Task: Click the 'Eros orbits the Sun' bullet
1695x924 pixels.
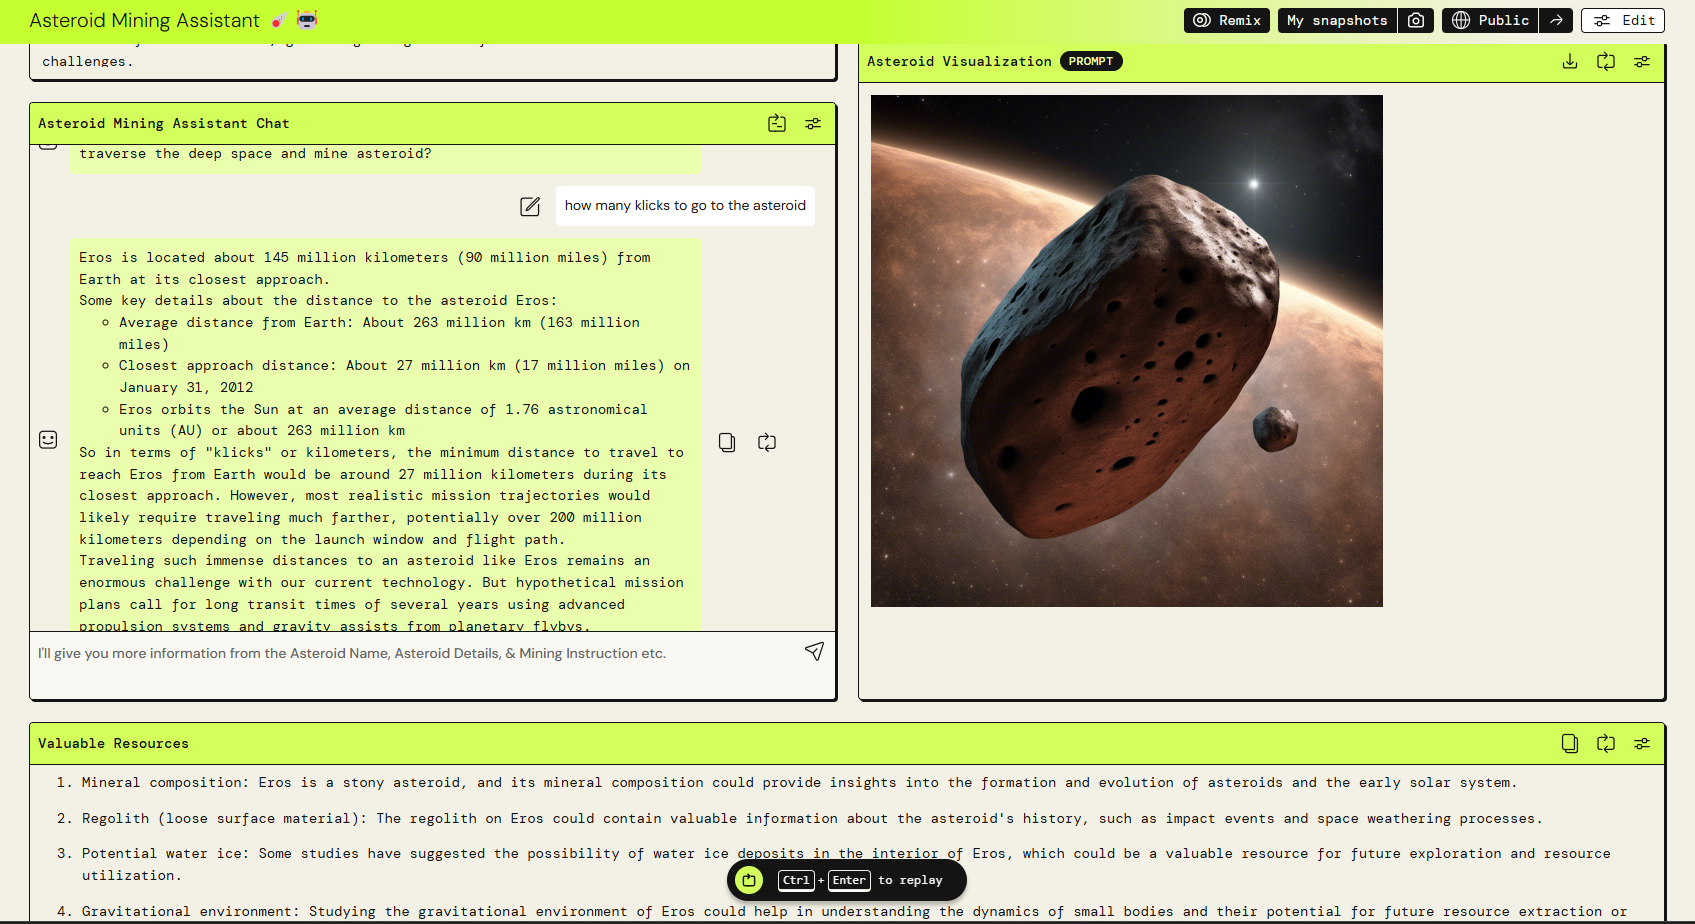Action: pos(383,420)
